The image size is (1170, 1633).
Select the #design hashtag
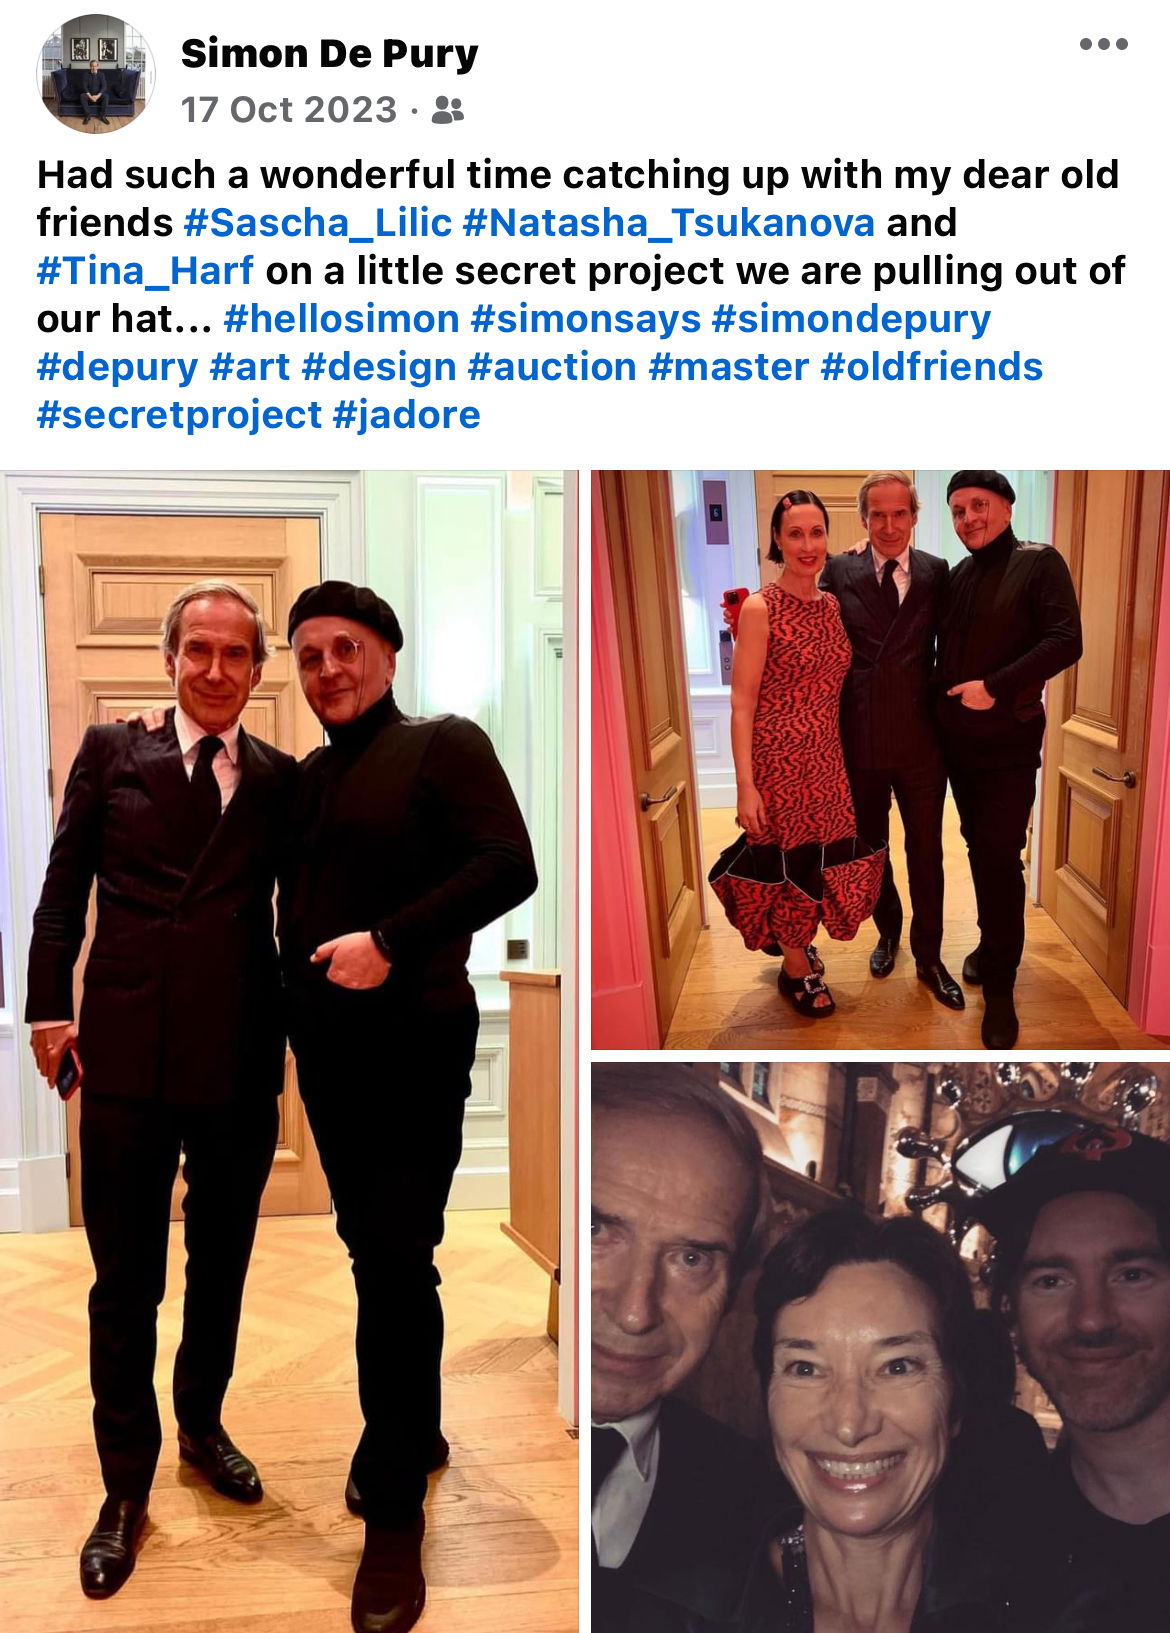(x=379, y=366)
